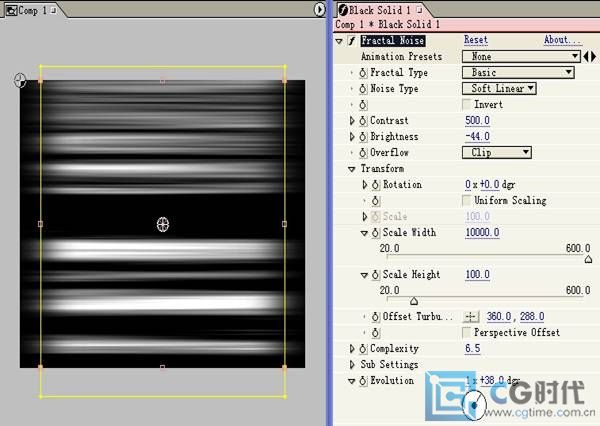This screenshot has height=426, width=600.
Task: Enable the Invert checkbox
Action: [466, 104]
